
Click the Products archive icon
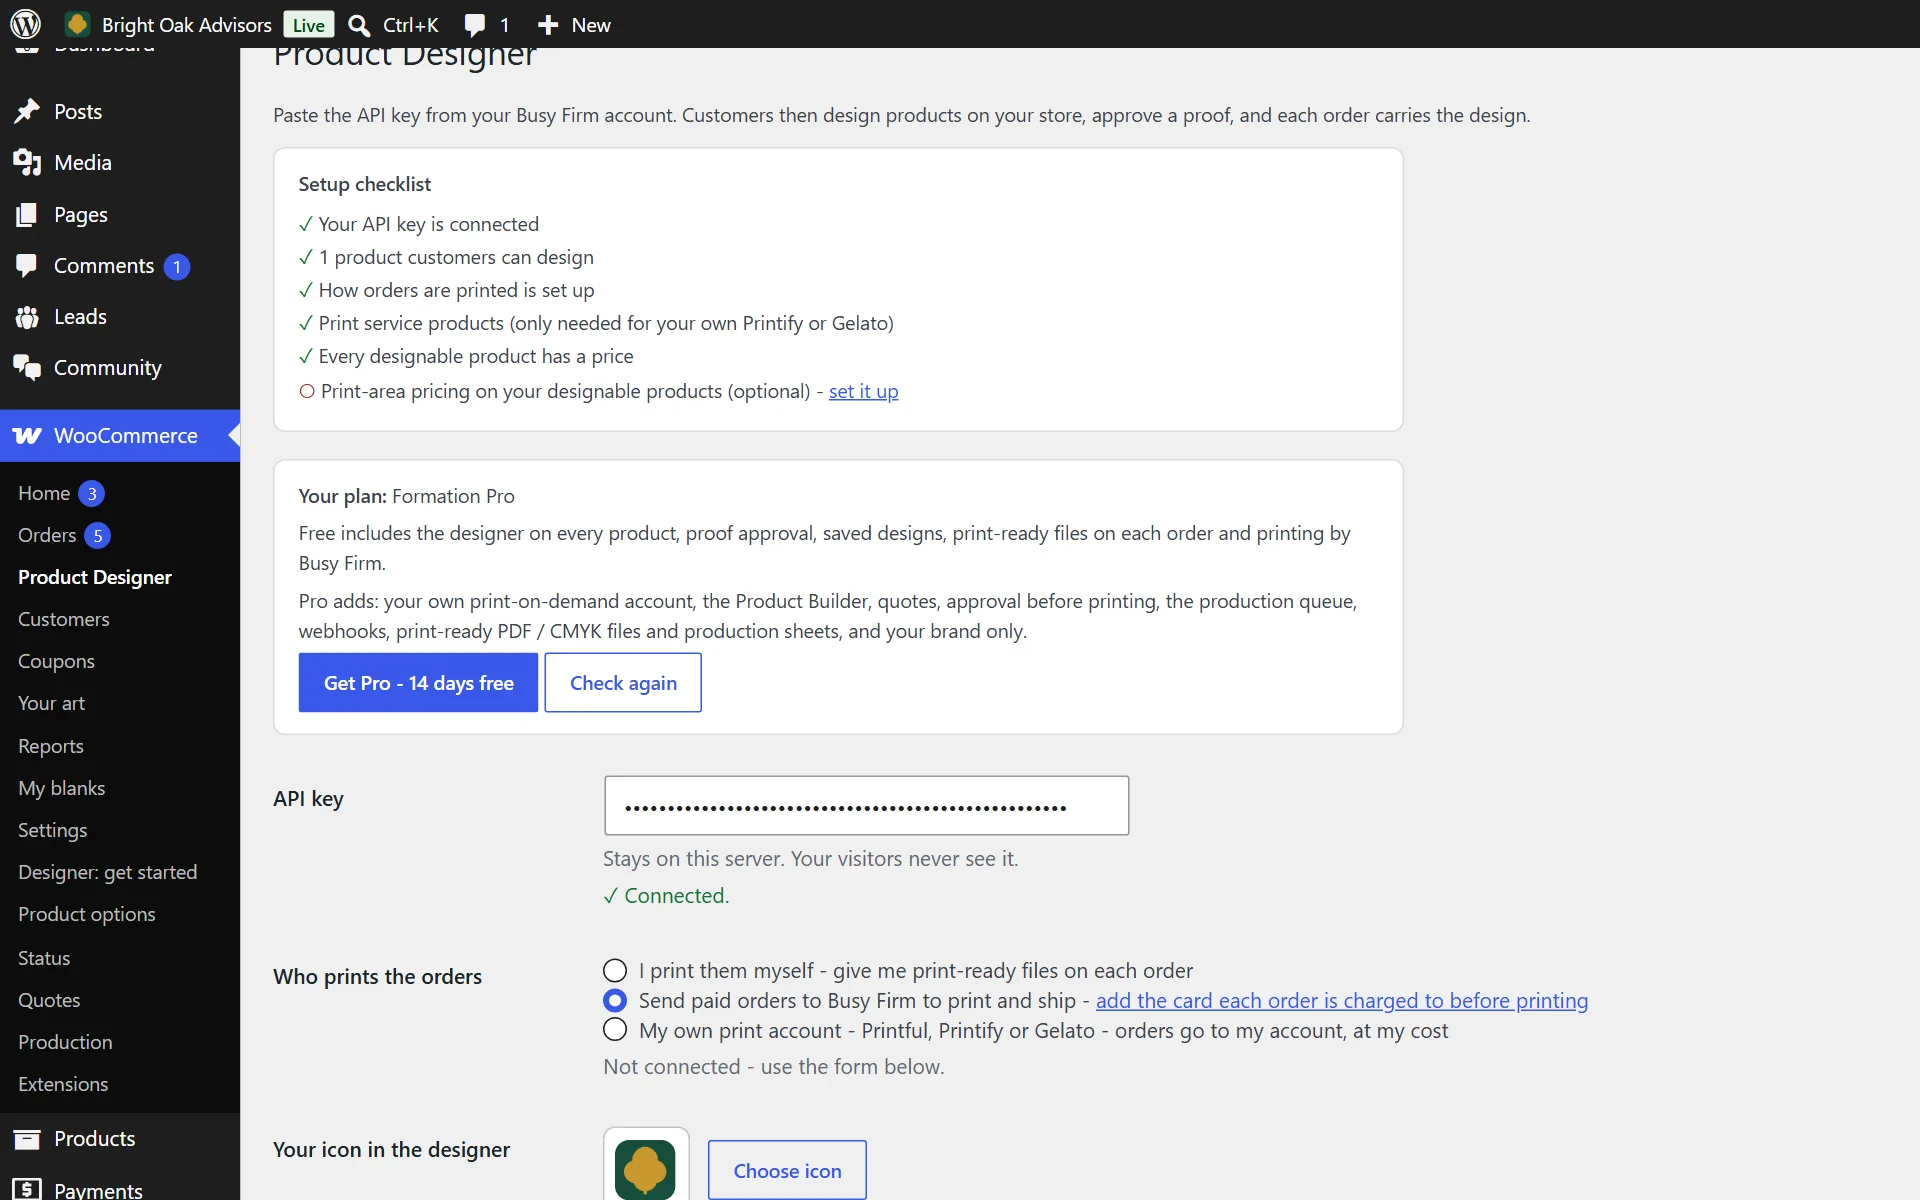(x=27, y=1139)
